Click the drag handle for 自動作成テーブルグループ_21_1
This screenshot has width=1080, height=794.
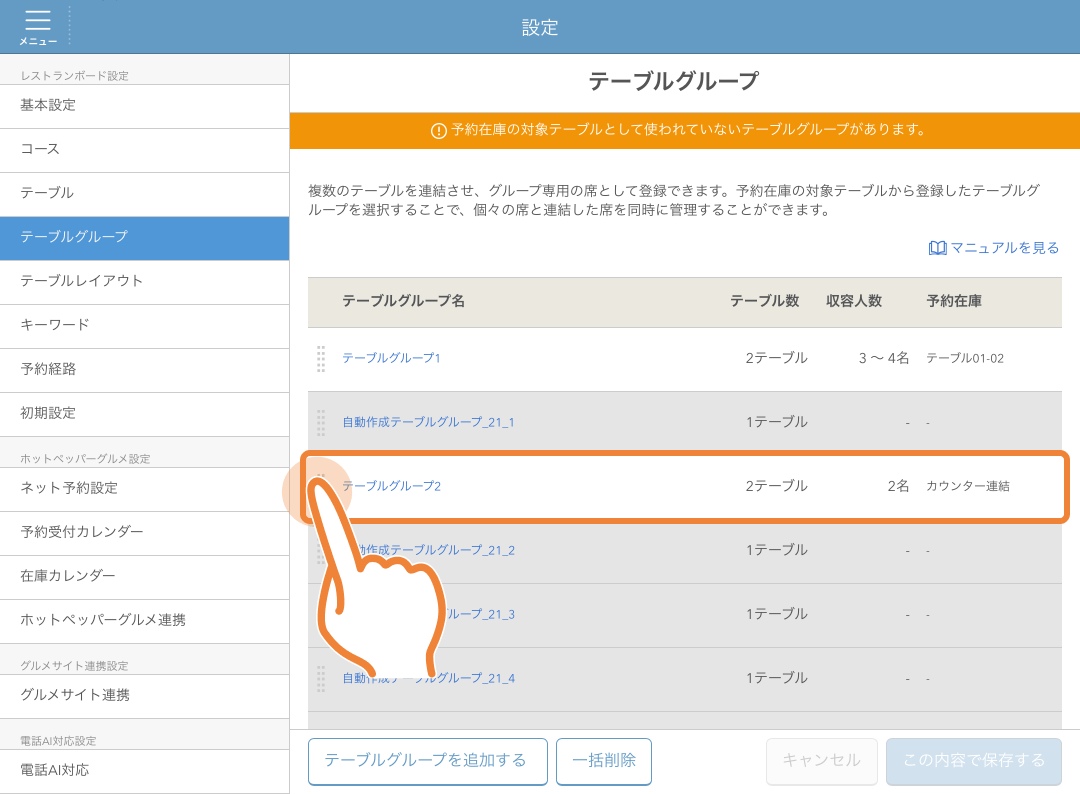pos(320,422)
